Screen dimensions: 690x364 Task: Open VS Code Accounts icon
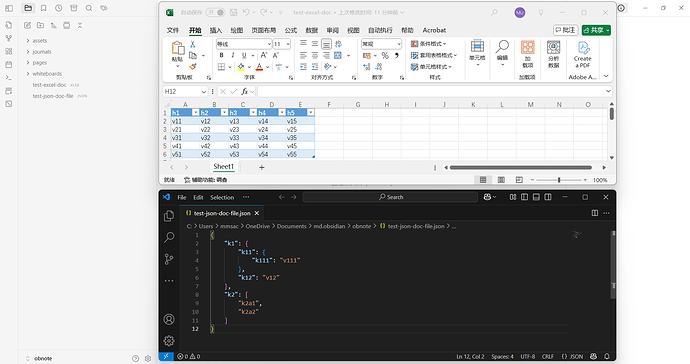coord(169,319)
